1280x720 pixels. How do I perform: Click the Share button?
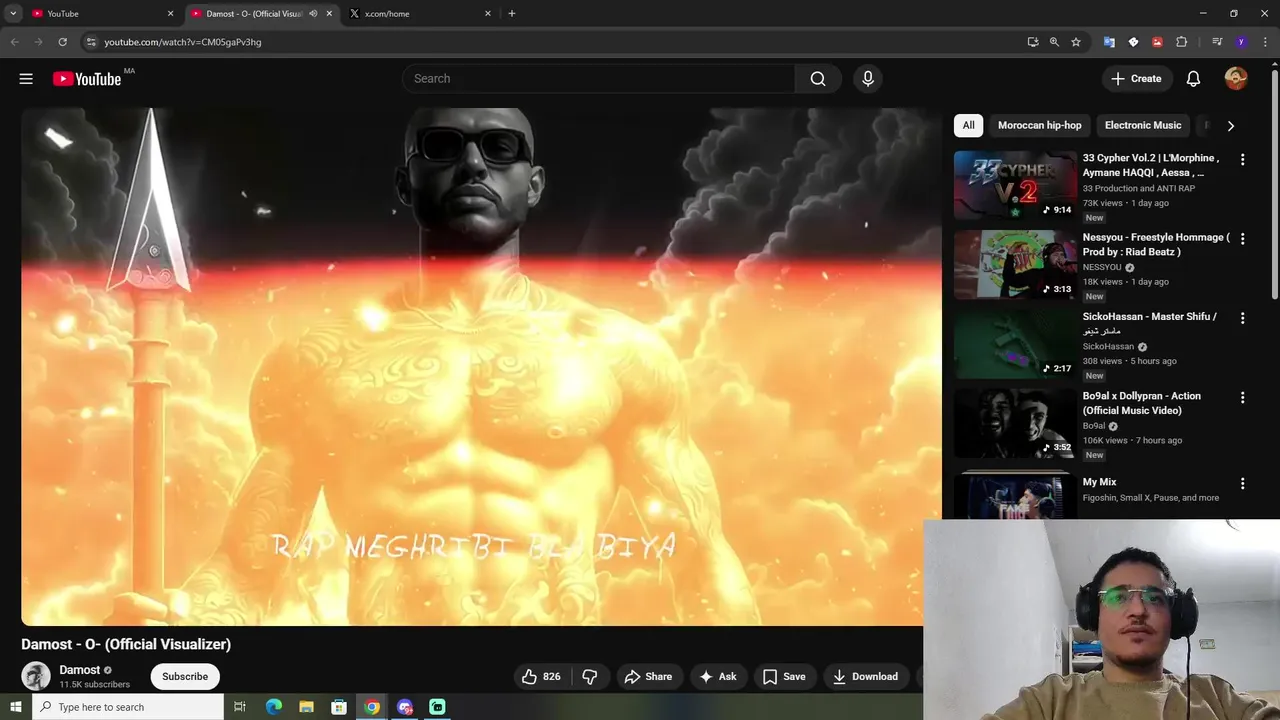(648, 677)
